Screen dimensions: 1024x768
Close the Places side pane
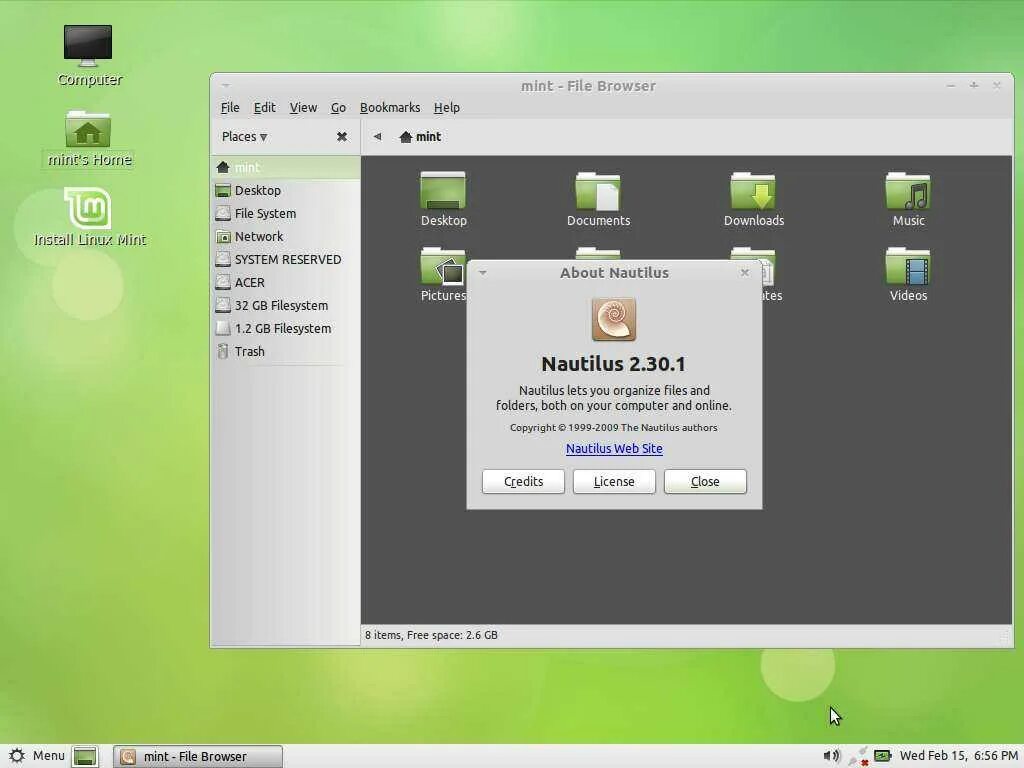(x=342, y=136)
